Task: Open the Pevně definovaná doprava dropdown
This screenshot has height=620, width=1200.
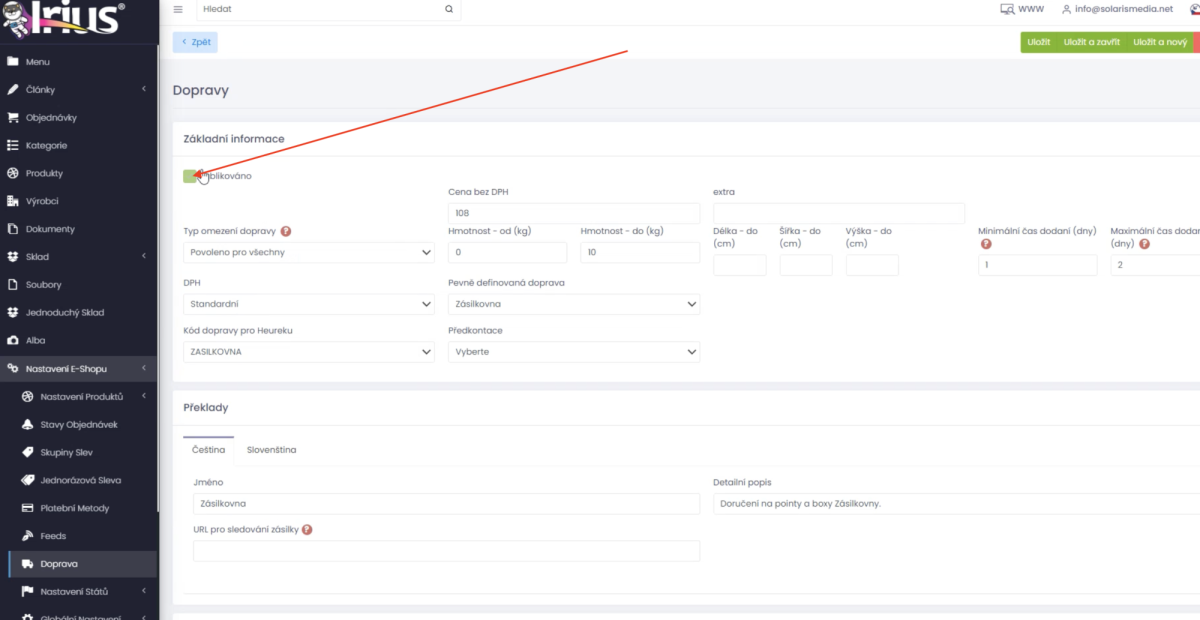Action: coord(574,303)
